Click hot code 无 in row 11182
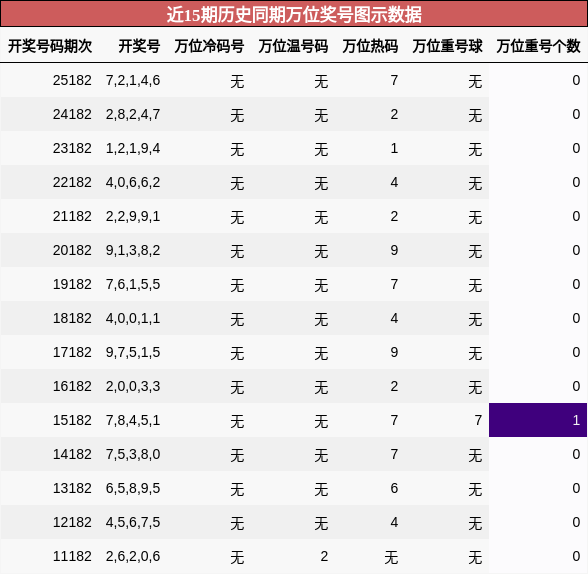588x574 pixels. [x=391, y=558]
